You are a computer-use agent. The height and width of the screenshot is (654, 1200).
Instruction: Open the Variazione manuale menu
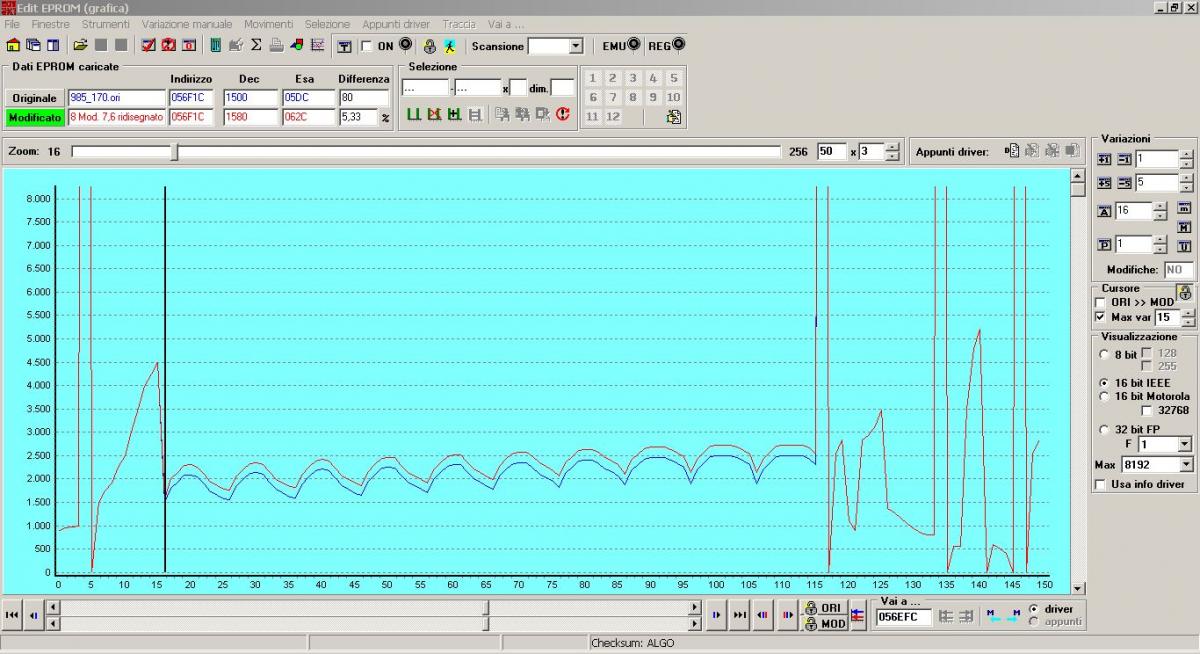(x=187, y=24)
